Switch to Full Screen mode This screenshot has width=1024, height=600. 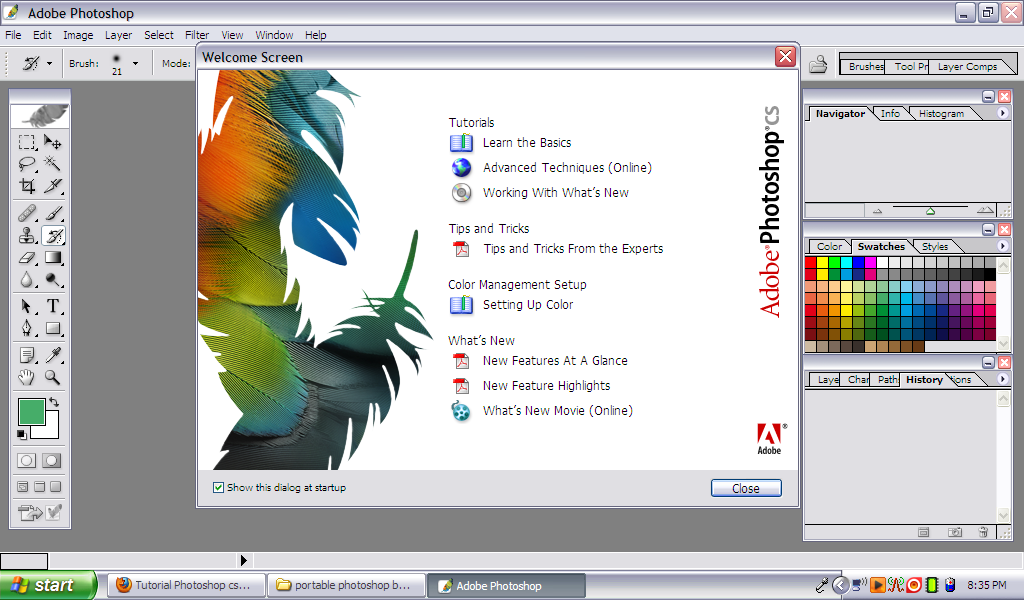pos(56,486)
